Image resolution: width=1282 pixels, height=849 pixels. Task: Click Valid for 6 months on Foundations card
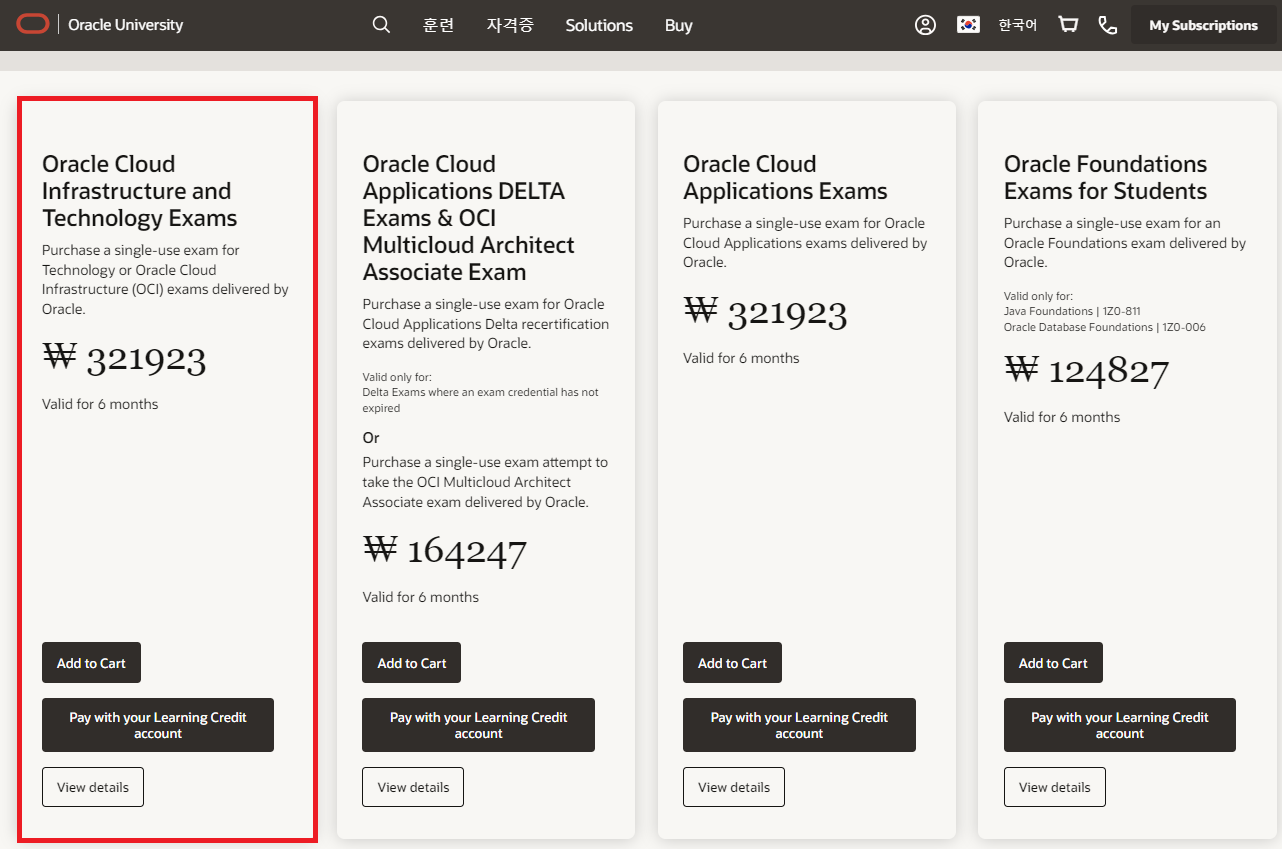1062,417
